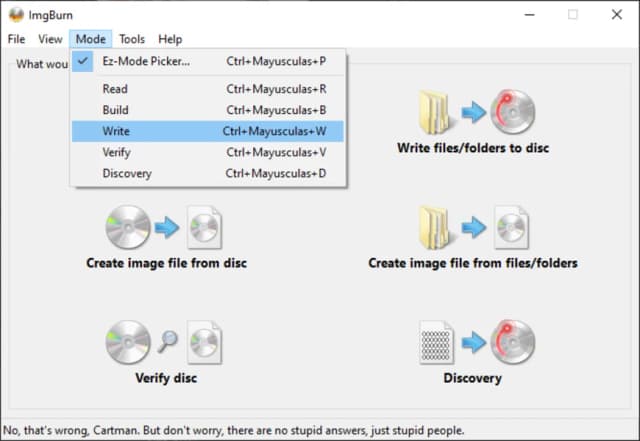
Task: Click Verify disc label
Action: click(x=166, y=378)
